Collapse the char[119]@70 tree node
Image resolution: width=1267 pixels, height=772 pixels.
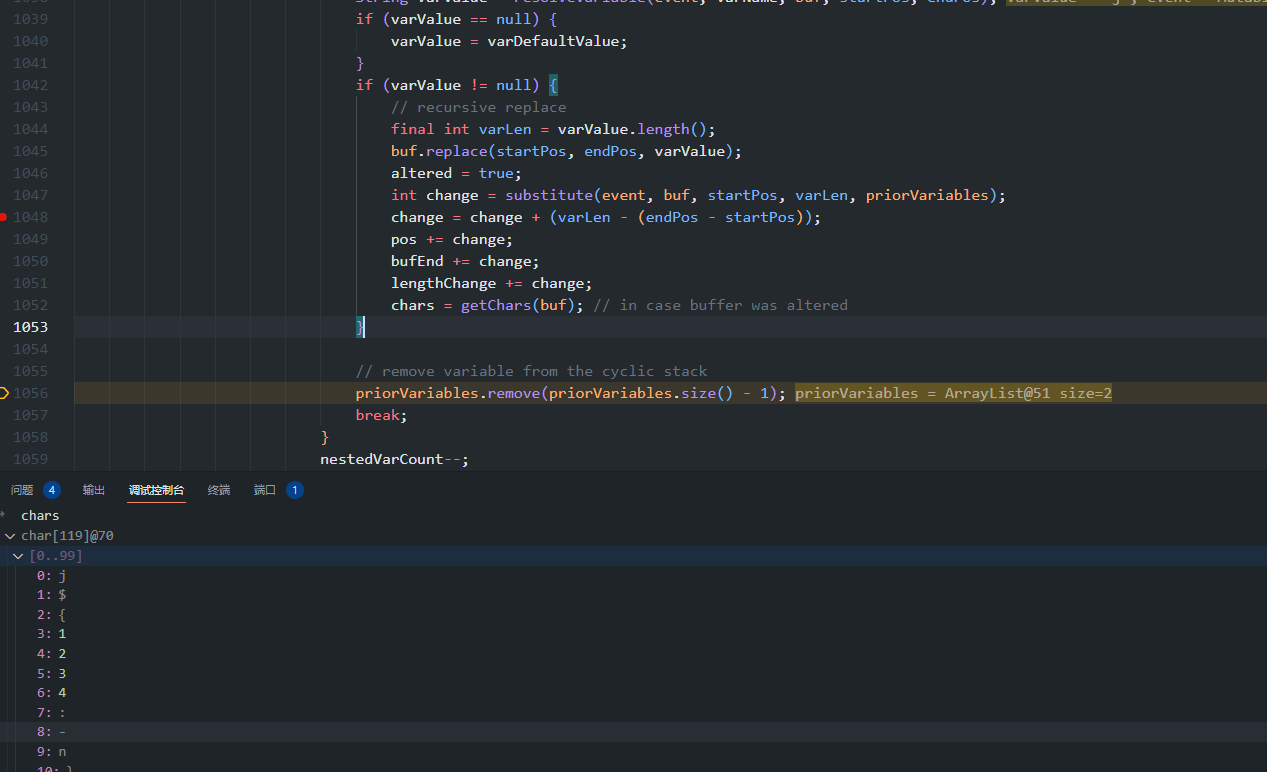(x=10, y=536)
